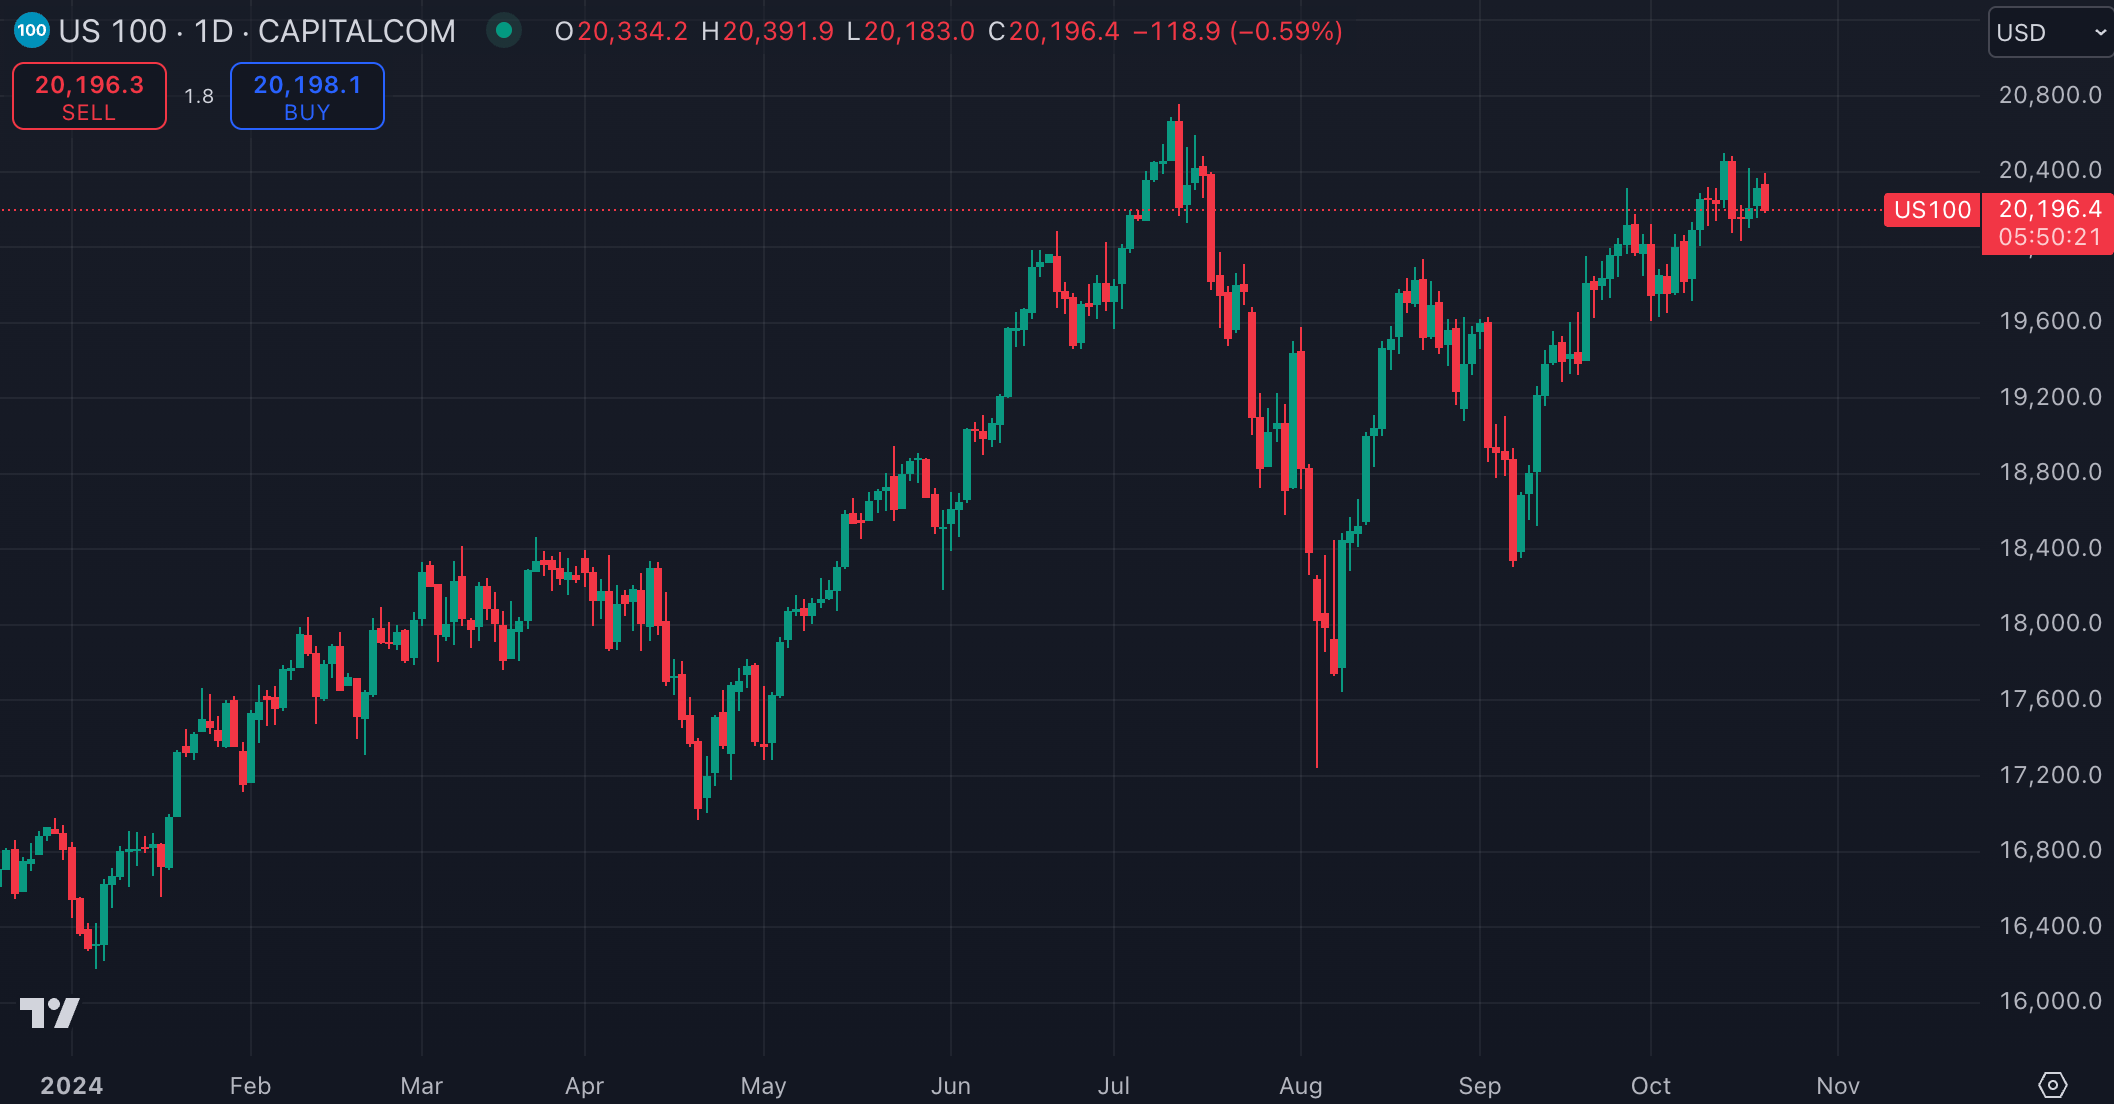Click the 16,800.0 price axis label
2114x1104 pixels.
pos(2050,850)
